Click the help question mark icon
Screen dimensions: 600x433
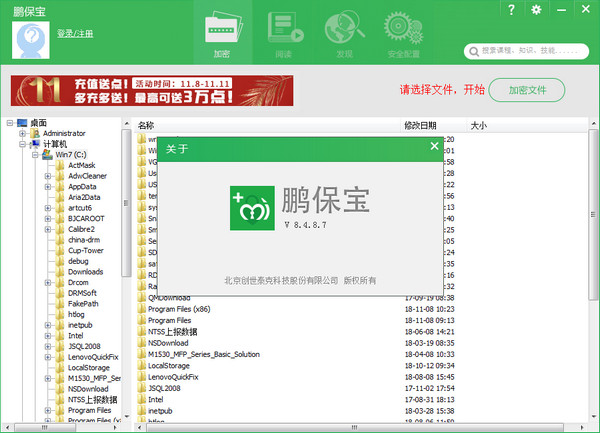click(x=512, y=10)
